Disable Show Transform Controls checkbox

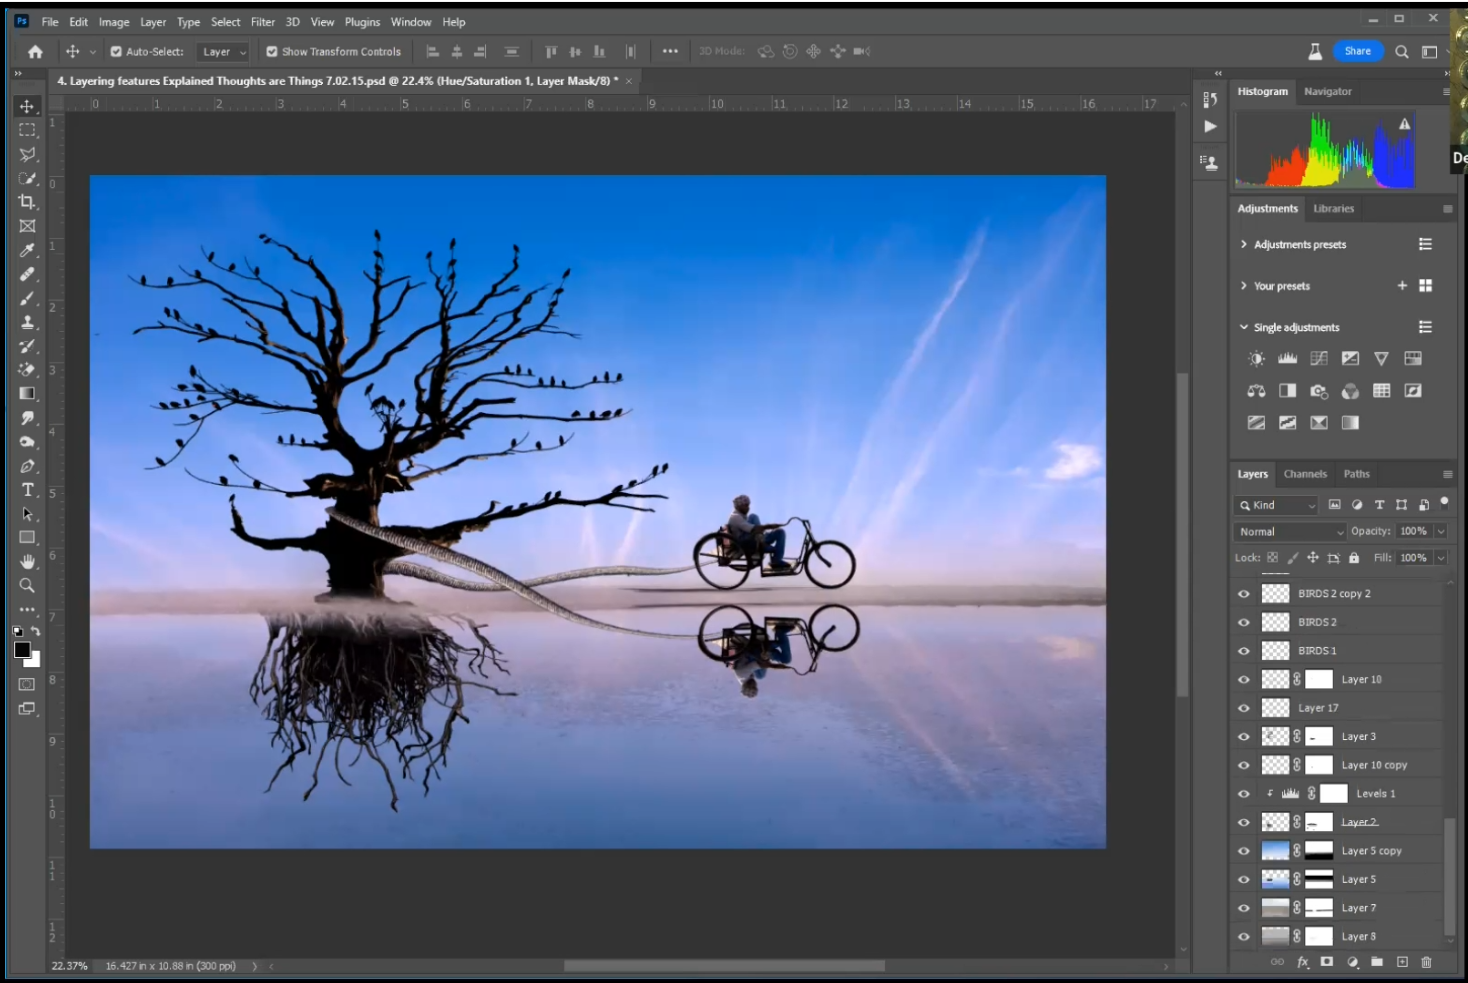pos(272,52)
